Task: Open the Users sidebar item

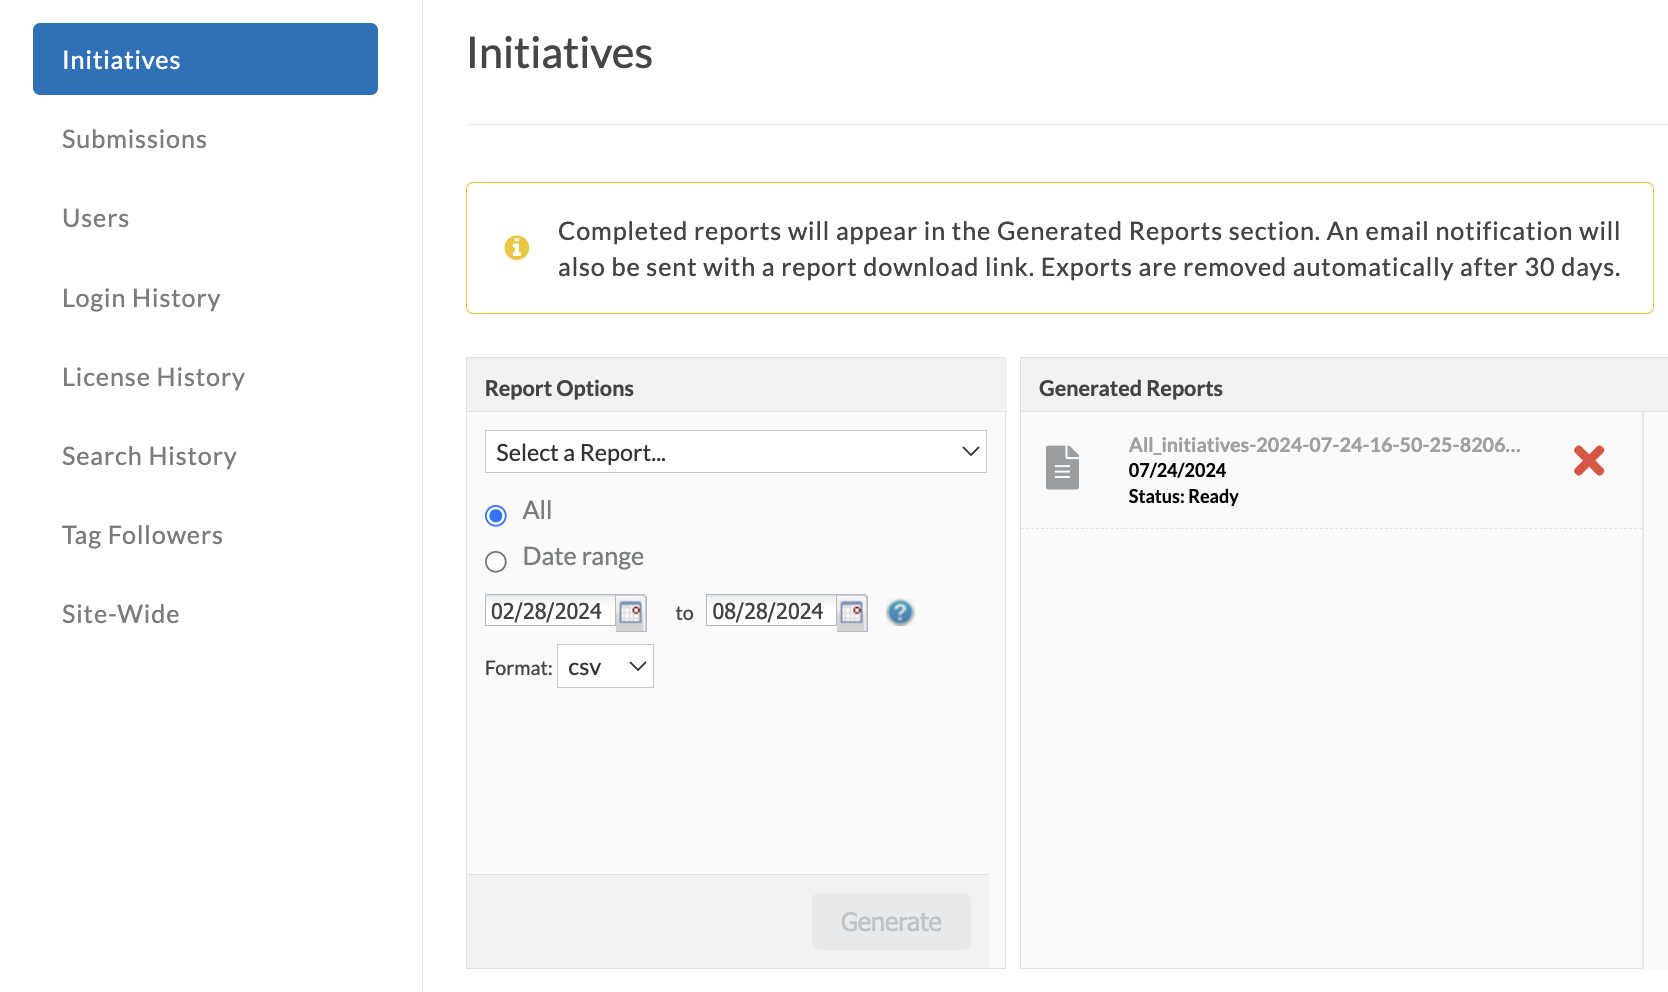Action: coord(95,218)
